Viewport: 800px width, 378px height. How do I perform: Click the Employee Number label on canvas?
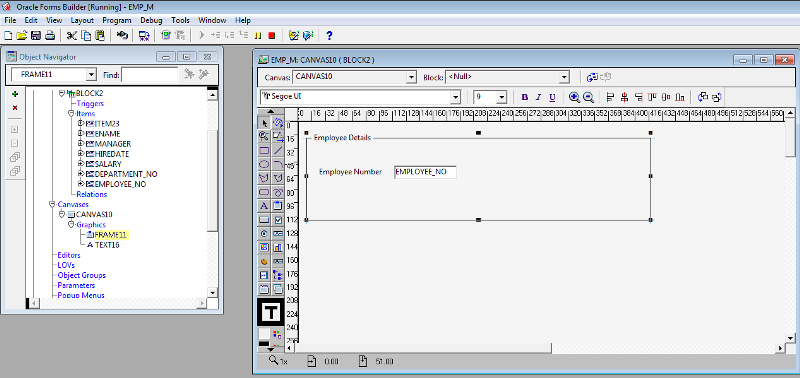click(x=350, y=172)
